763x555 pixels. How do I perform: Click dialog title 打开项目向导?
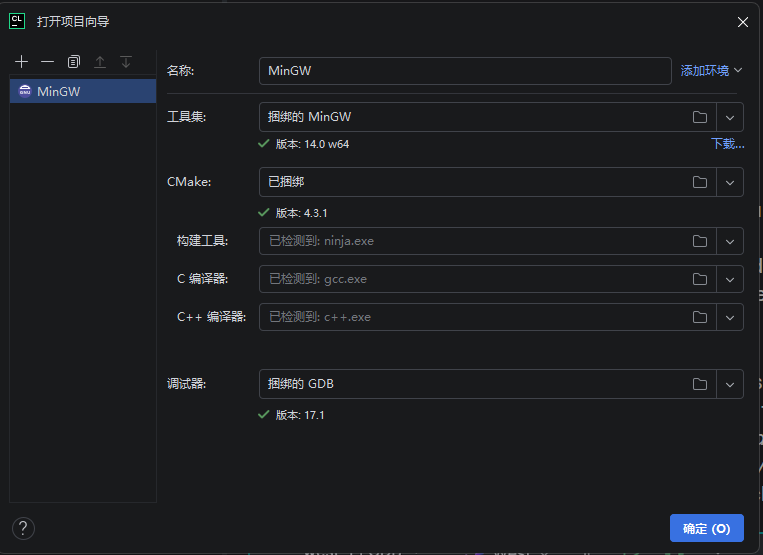click(x=73, y=21)
